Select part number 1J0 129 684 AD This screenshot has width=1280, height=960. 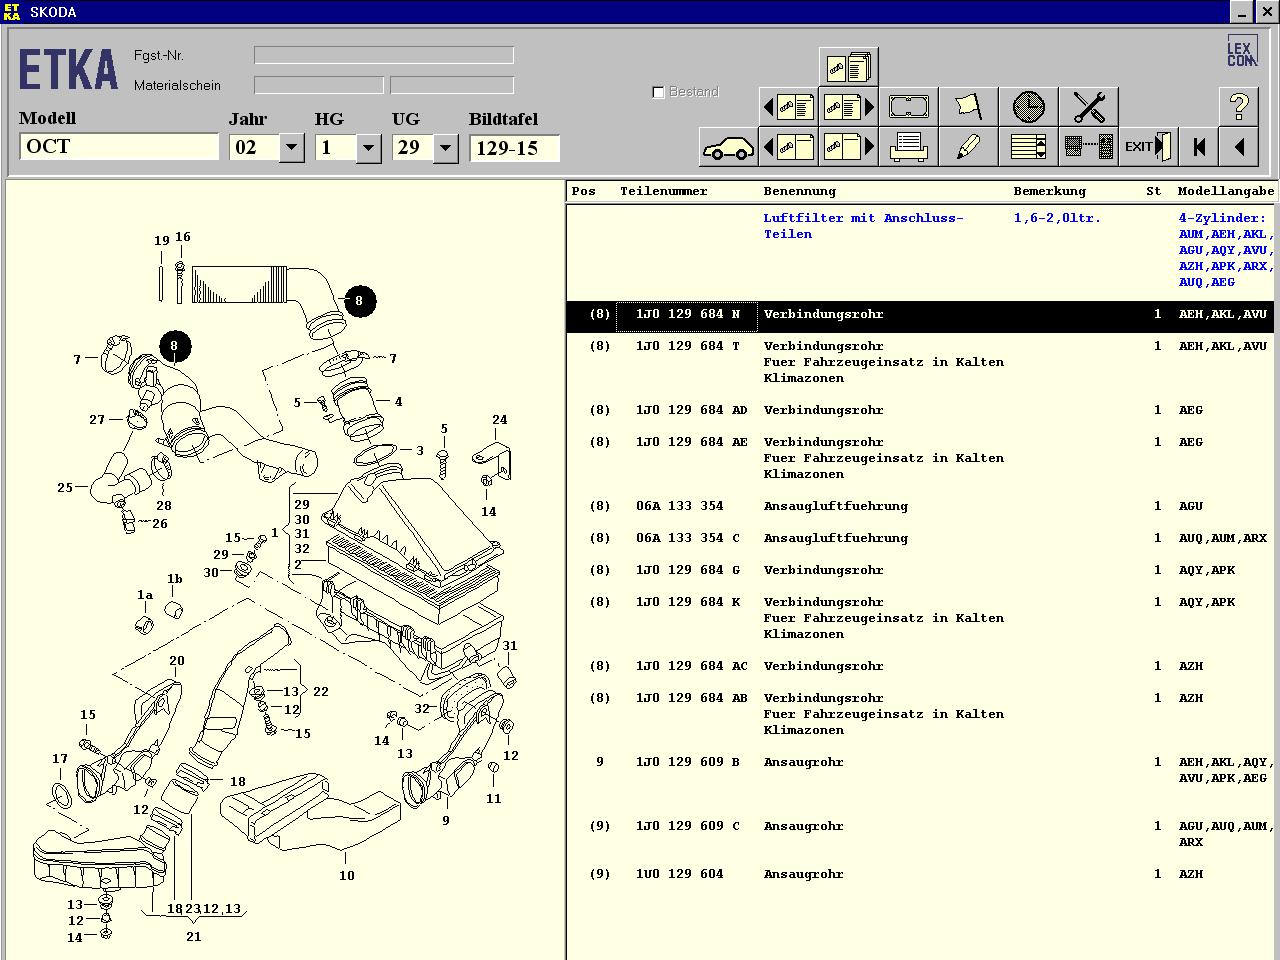tap(691, 410)
